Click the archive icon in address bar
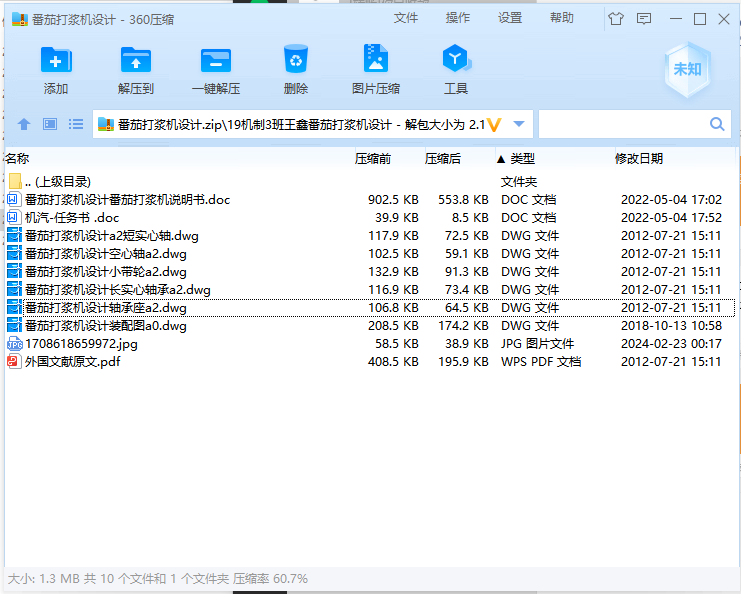Image resolution: width=741 pixels, height=594 pixels. (x=106, y=124)
